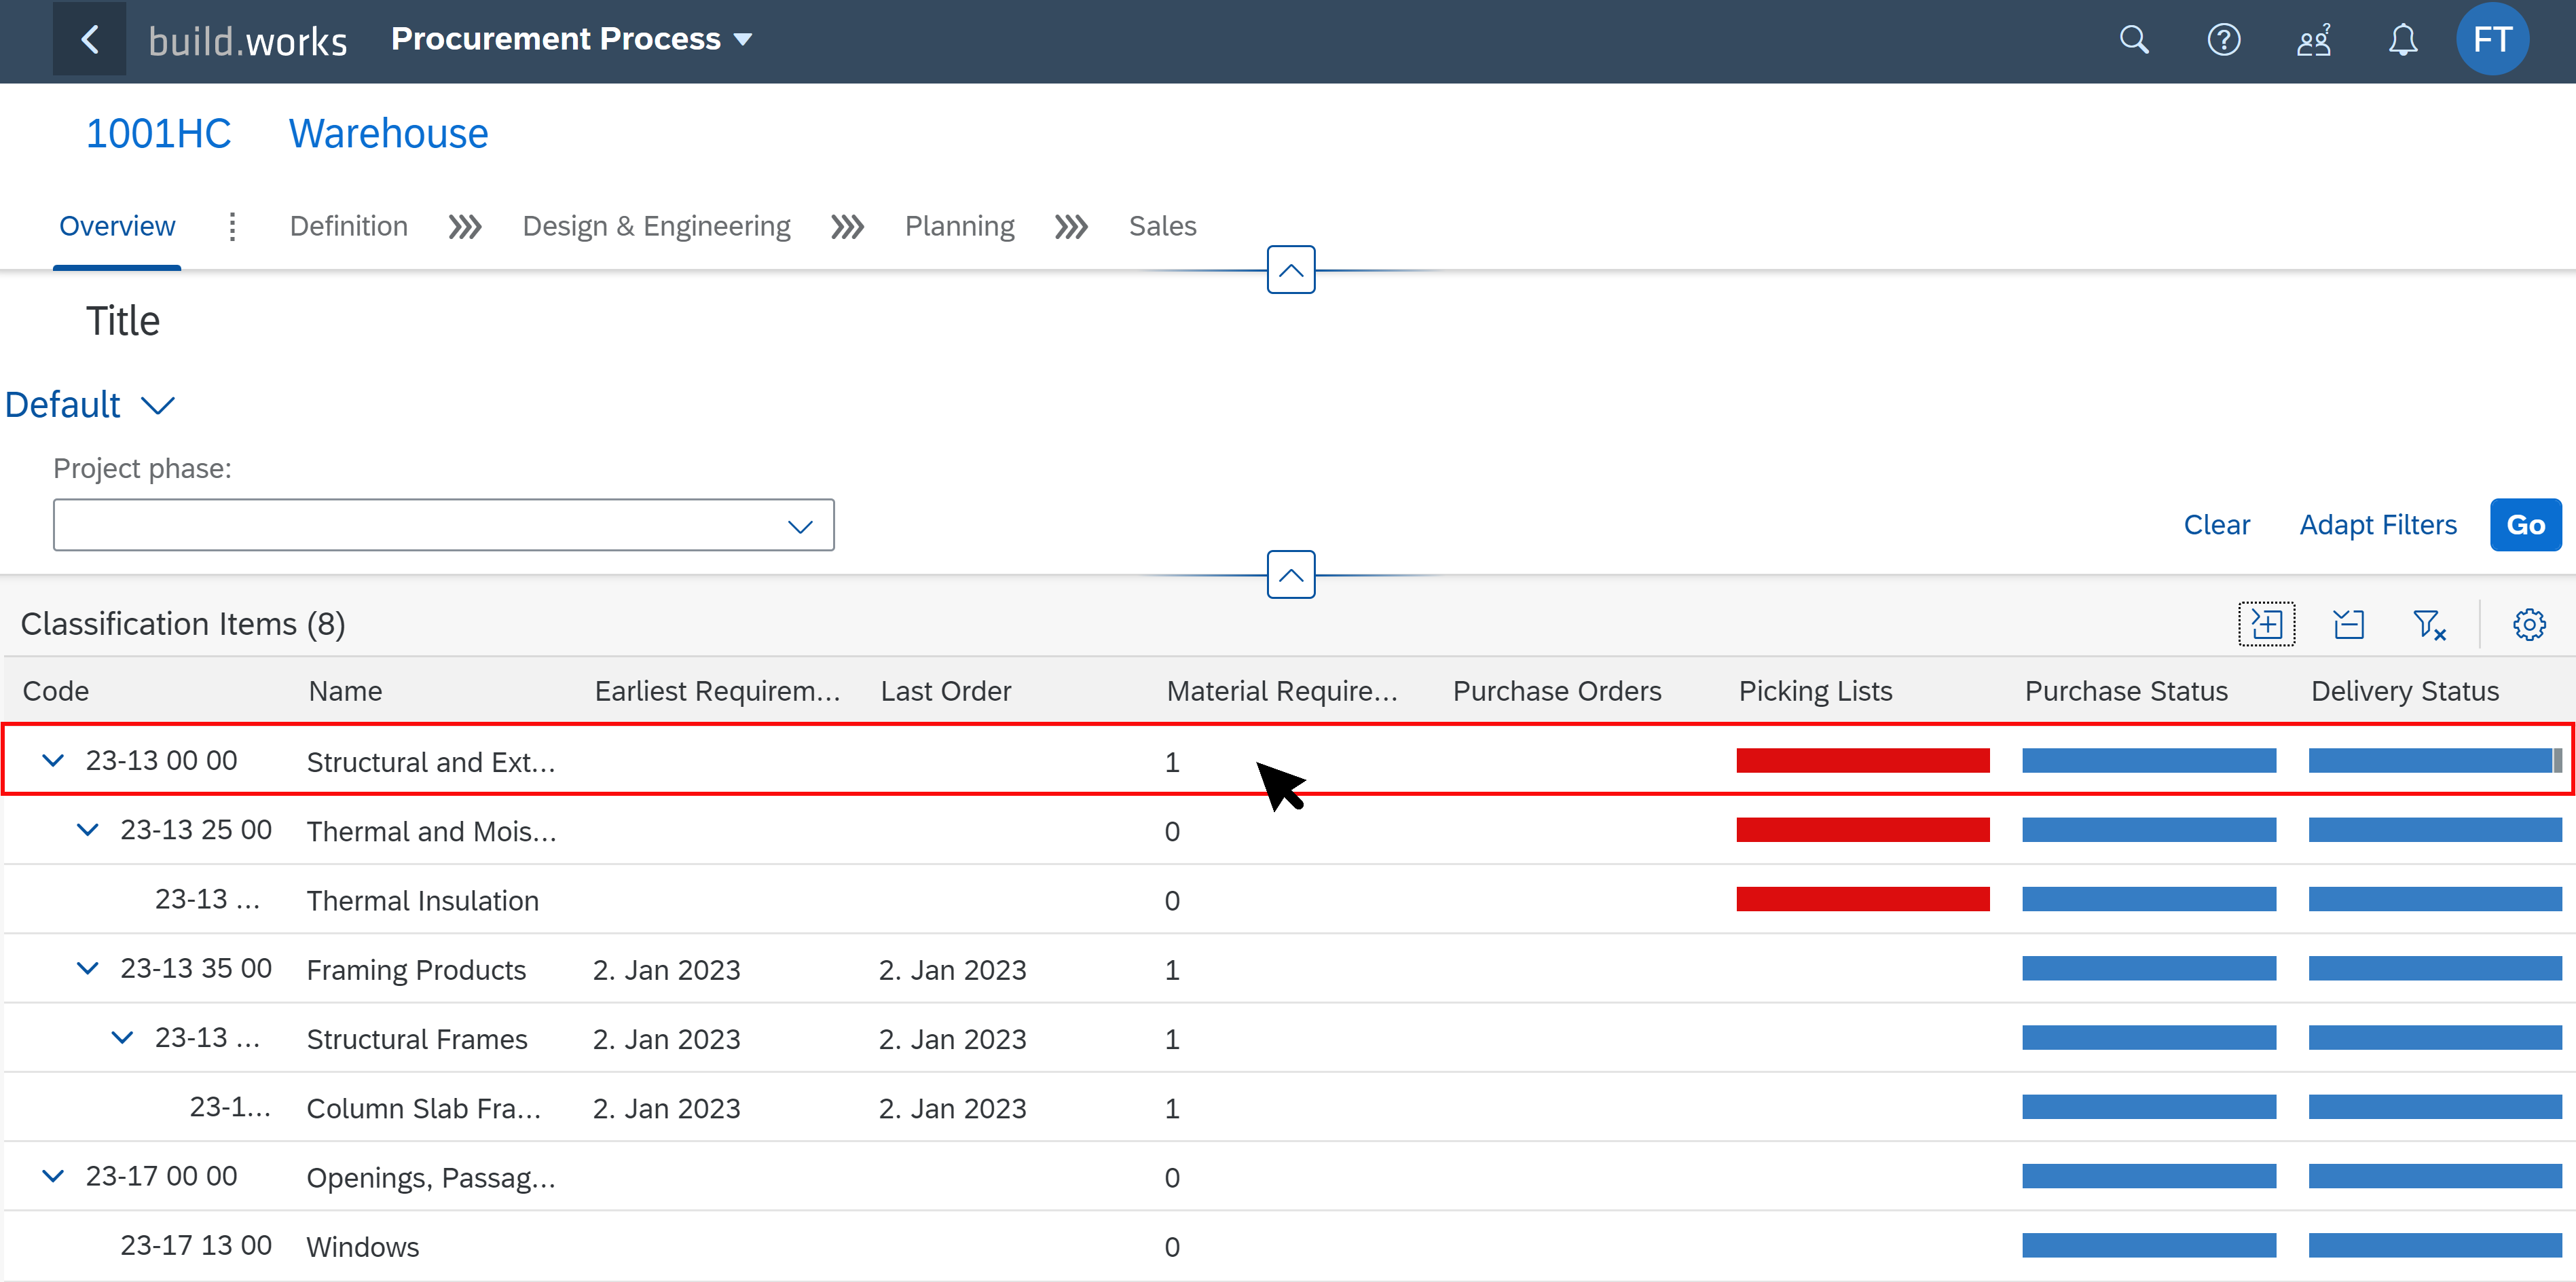Select the Openings, Passag... name cell
2576x1282 pixels.
coord(431,1178)
